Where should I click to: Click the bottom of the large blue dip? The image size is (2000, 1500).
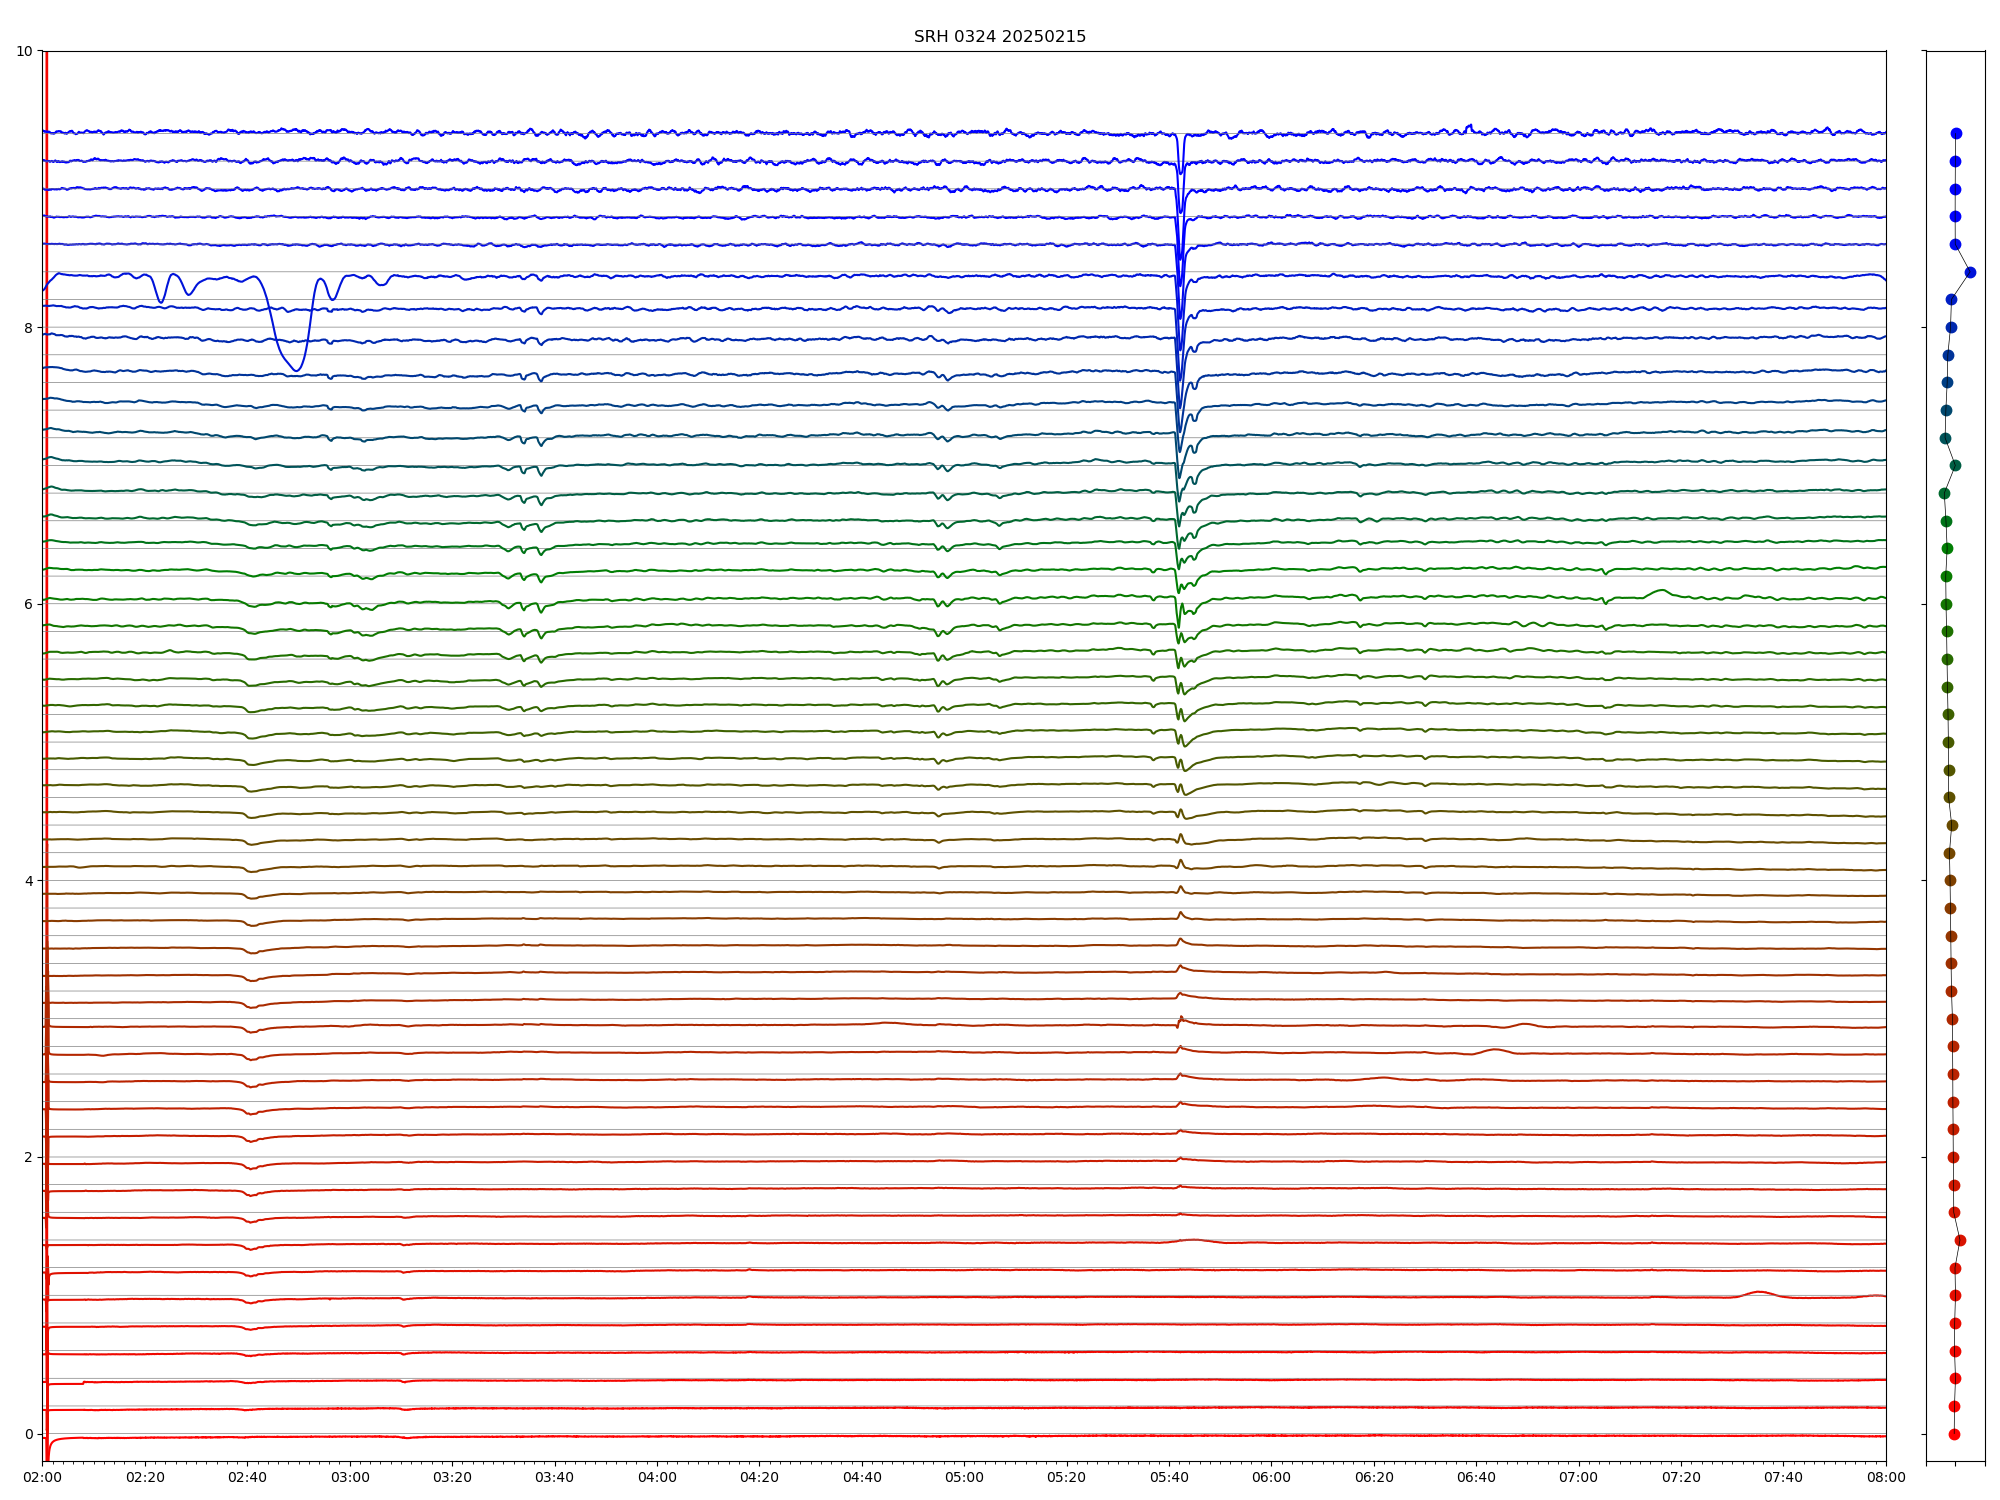(295, 370)
